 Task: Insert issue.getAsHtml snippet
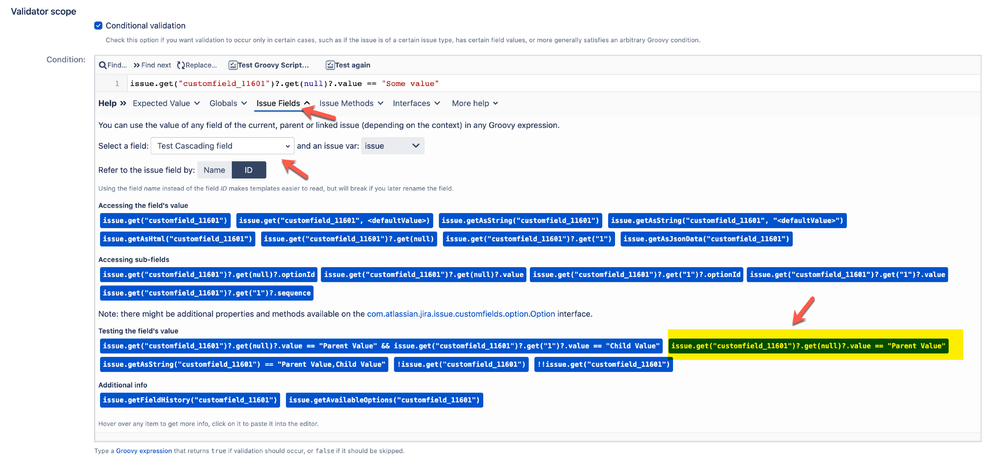[x=178, y=239]
